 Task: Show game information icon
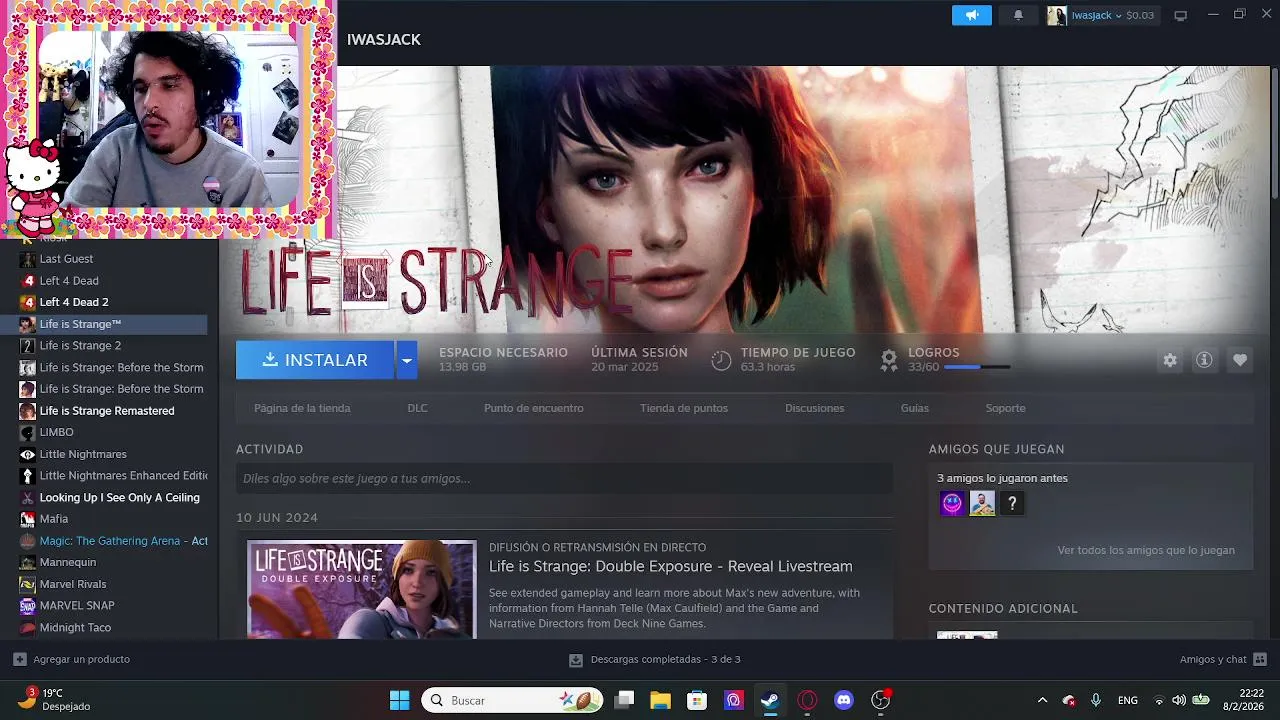pyautogui.click(x=1204, y=360)
